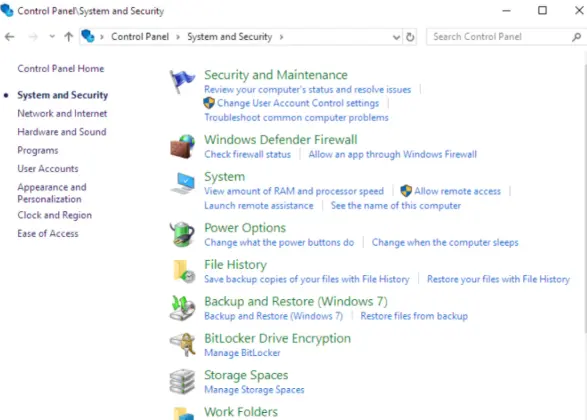The width and height of the screenshot is (587, 420).
Task: Click the Back arrow in navigation bar
Action: (x=10, y=37)
